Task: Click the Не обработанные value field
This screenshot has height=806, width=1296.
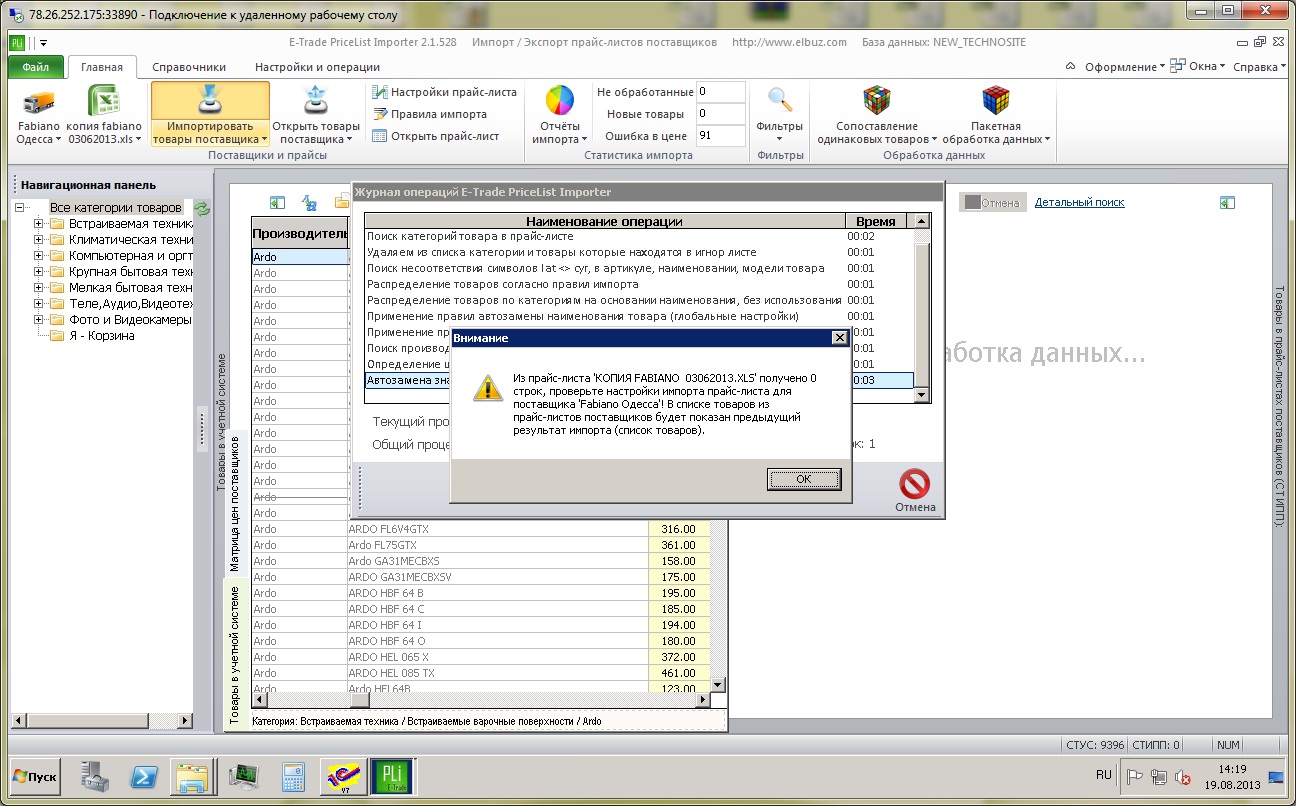Action: (721, 92)
